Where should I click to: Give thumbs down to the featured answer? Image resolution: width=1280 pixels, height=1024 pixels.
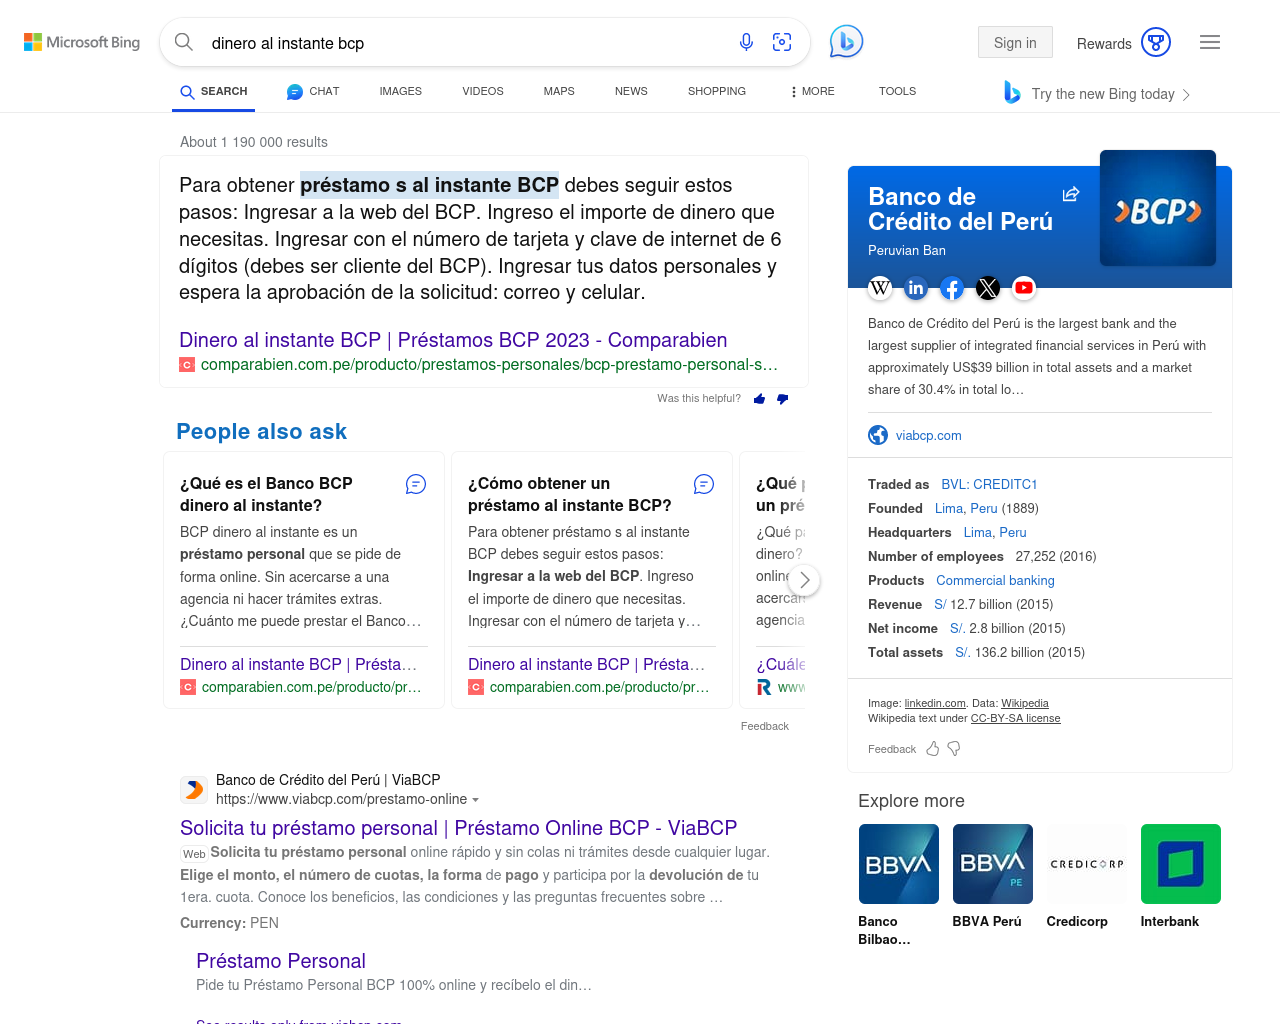pyautogui.click(x=783, y=399)
